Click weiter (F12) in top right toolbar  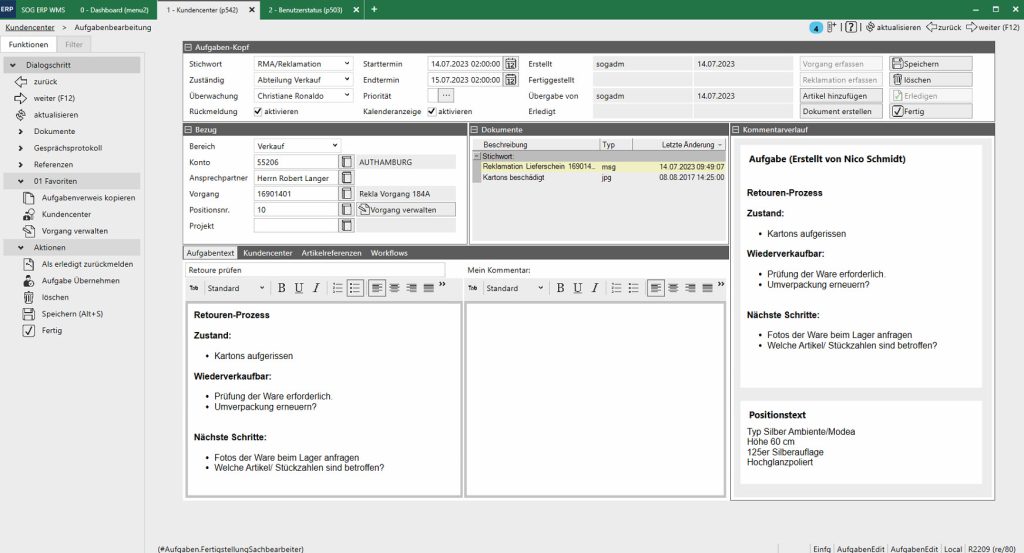993,27
